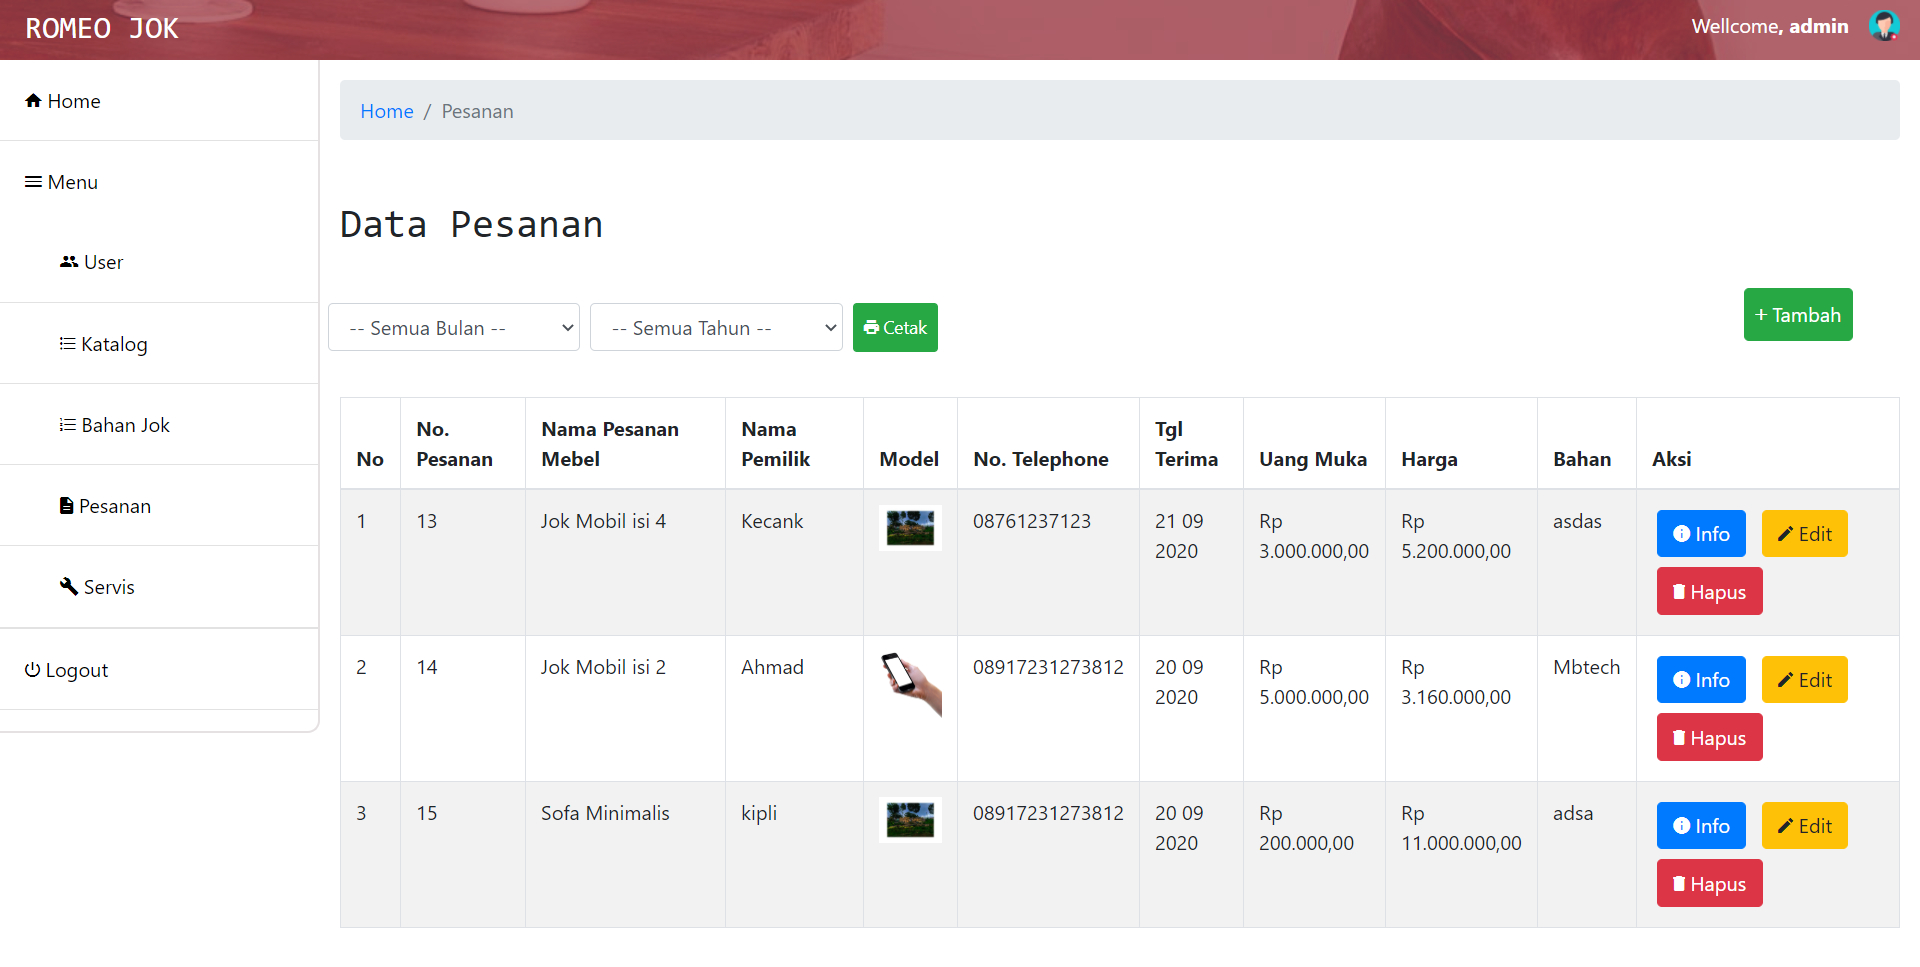Click the phone model thumbnail for Ahmad
The height and width of the screenshot is (967, 1920).
pyautogui.click(x=910, y=684)
